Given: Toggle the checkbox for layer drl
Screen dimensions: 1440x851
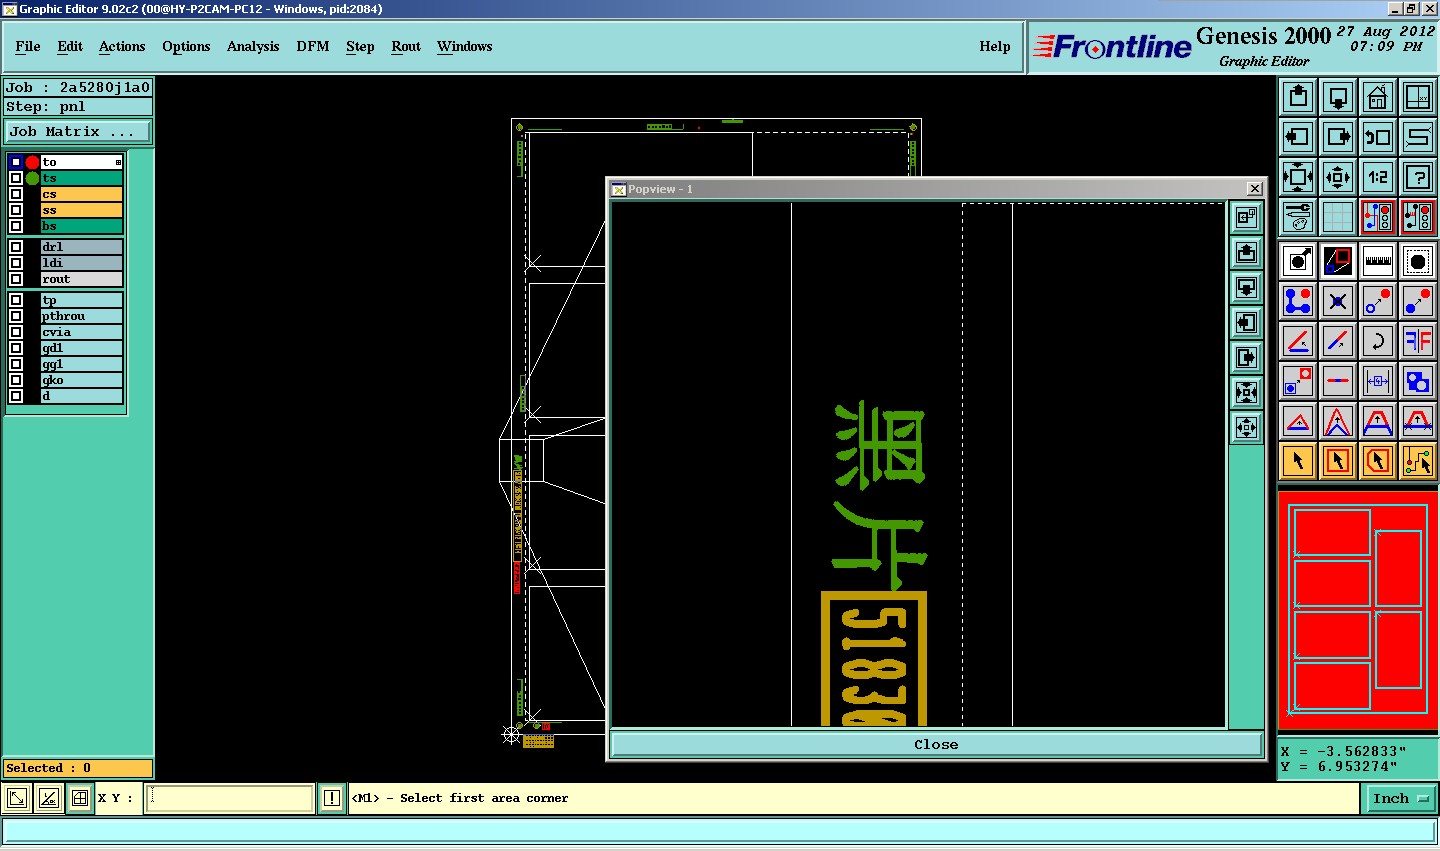Looking at the screenshot, I should click(16, 247).
